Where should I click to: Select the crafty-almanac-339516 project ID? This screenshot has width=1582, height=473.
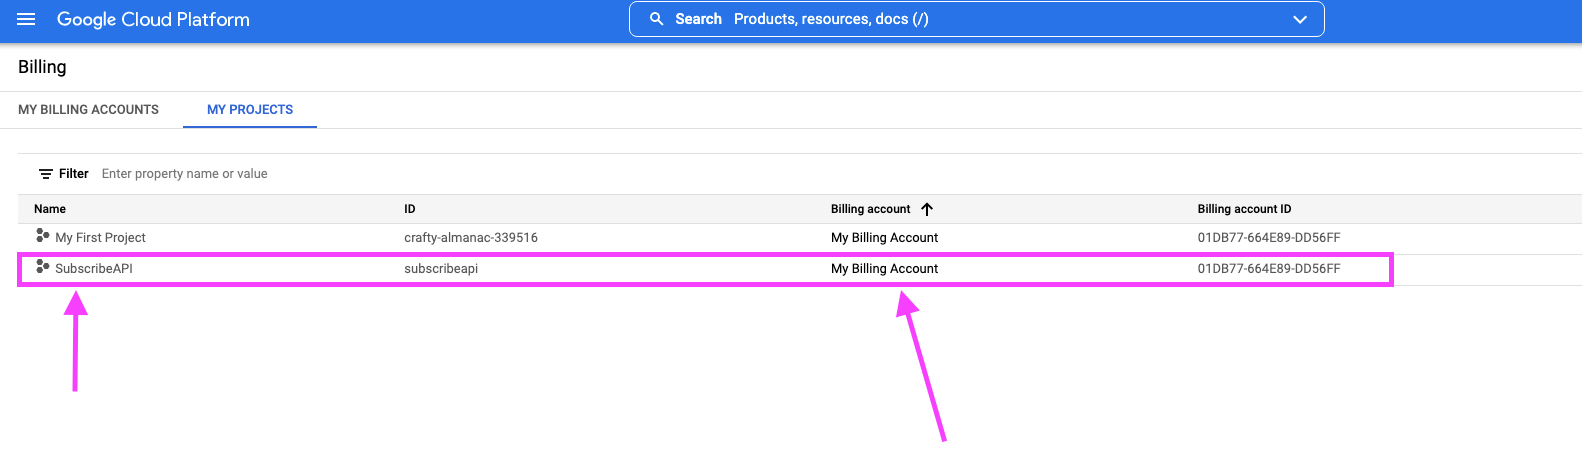click(x=471, y=238)
